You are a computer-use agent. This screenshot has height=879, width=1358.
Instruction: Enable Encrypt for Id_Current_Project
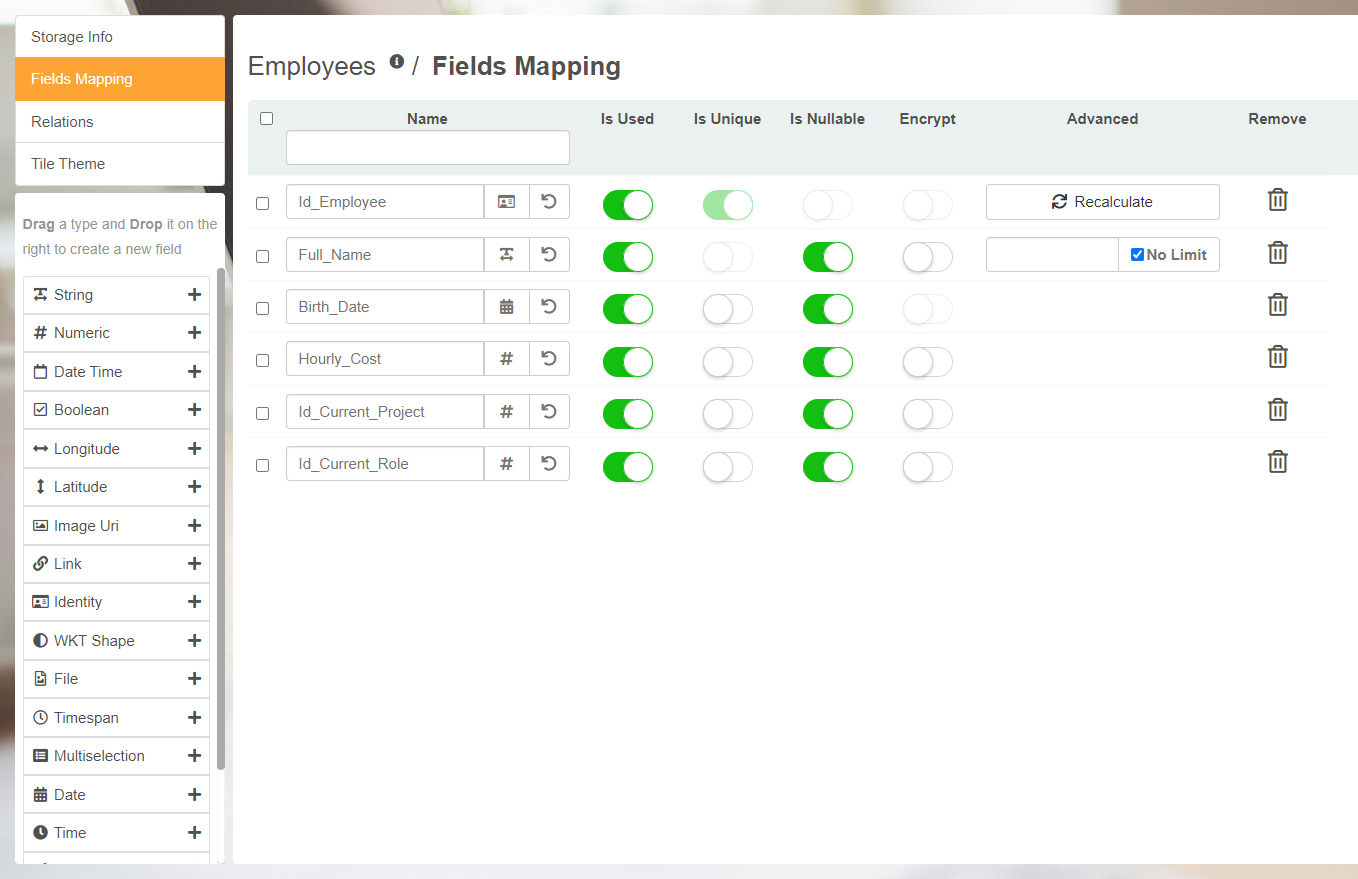coord(927,414)
